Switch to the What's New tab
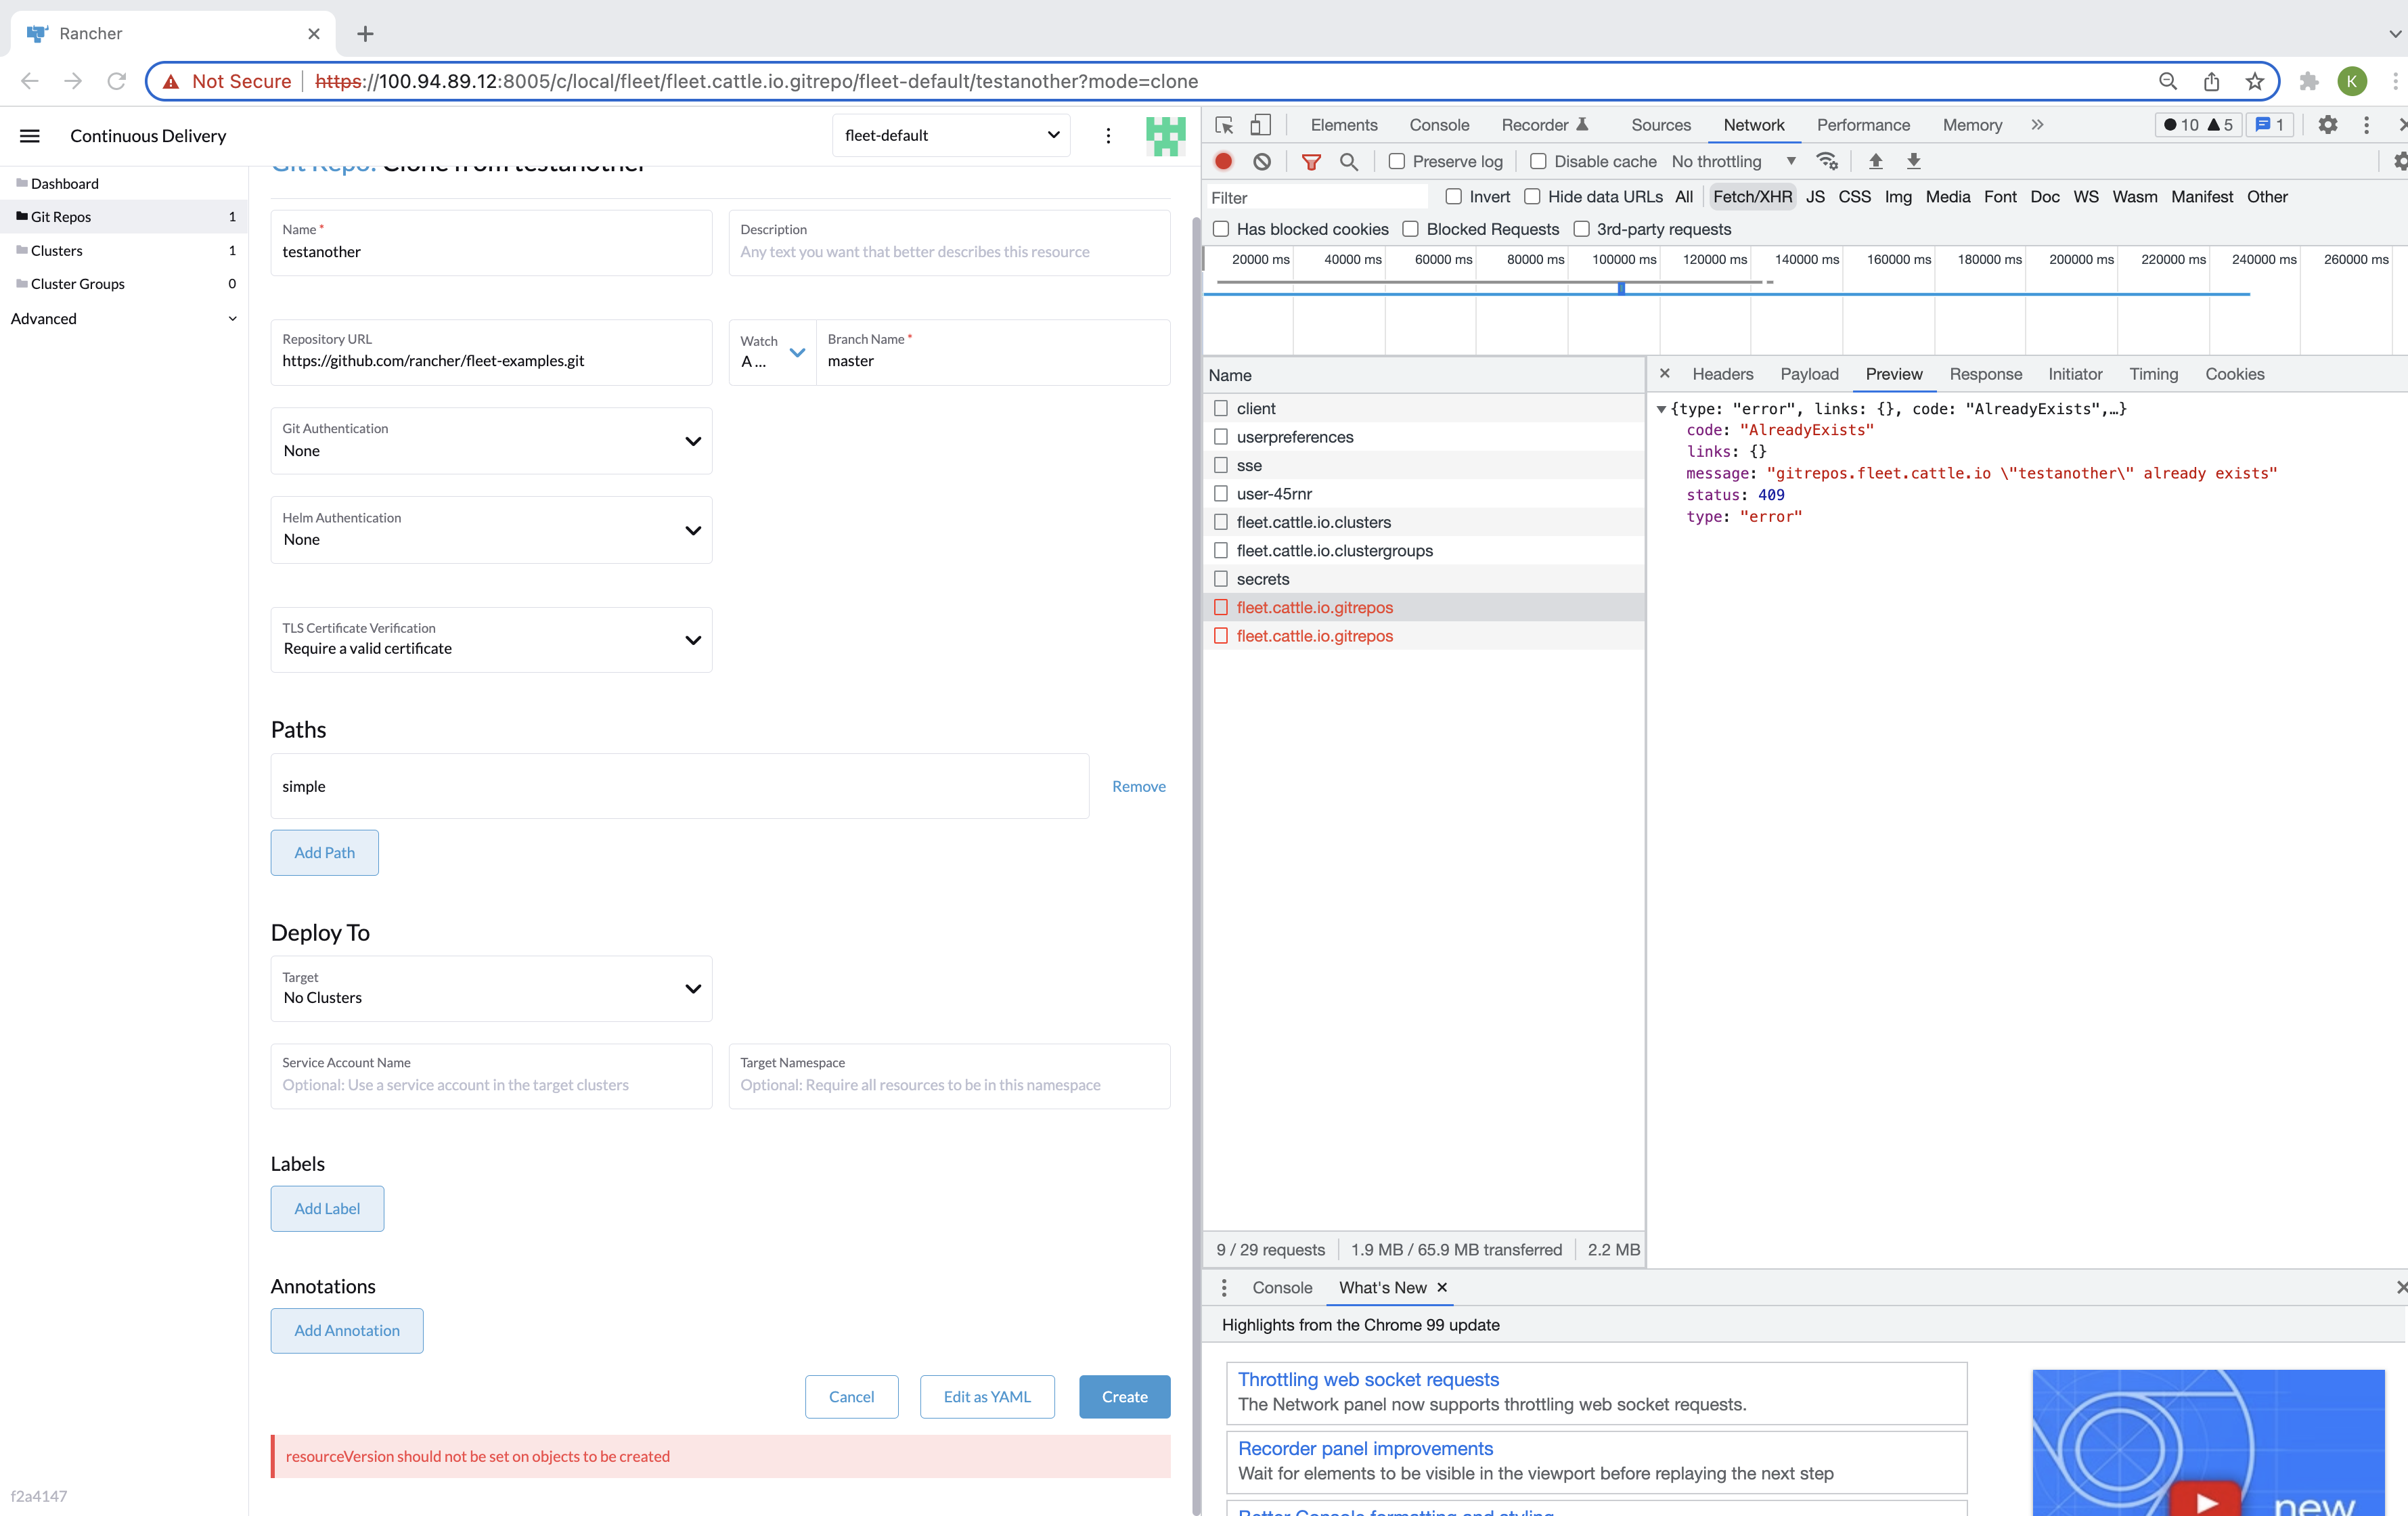This screenshot has height=1516, width=2408. pyautogui.click(x=1382, y=1287)
